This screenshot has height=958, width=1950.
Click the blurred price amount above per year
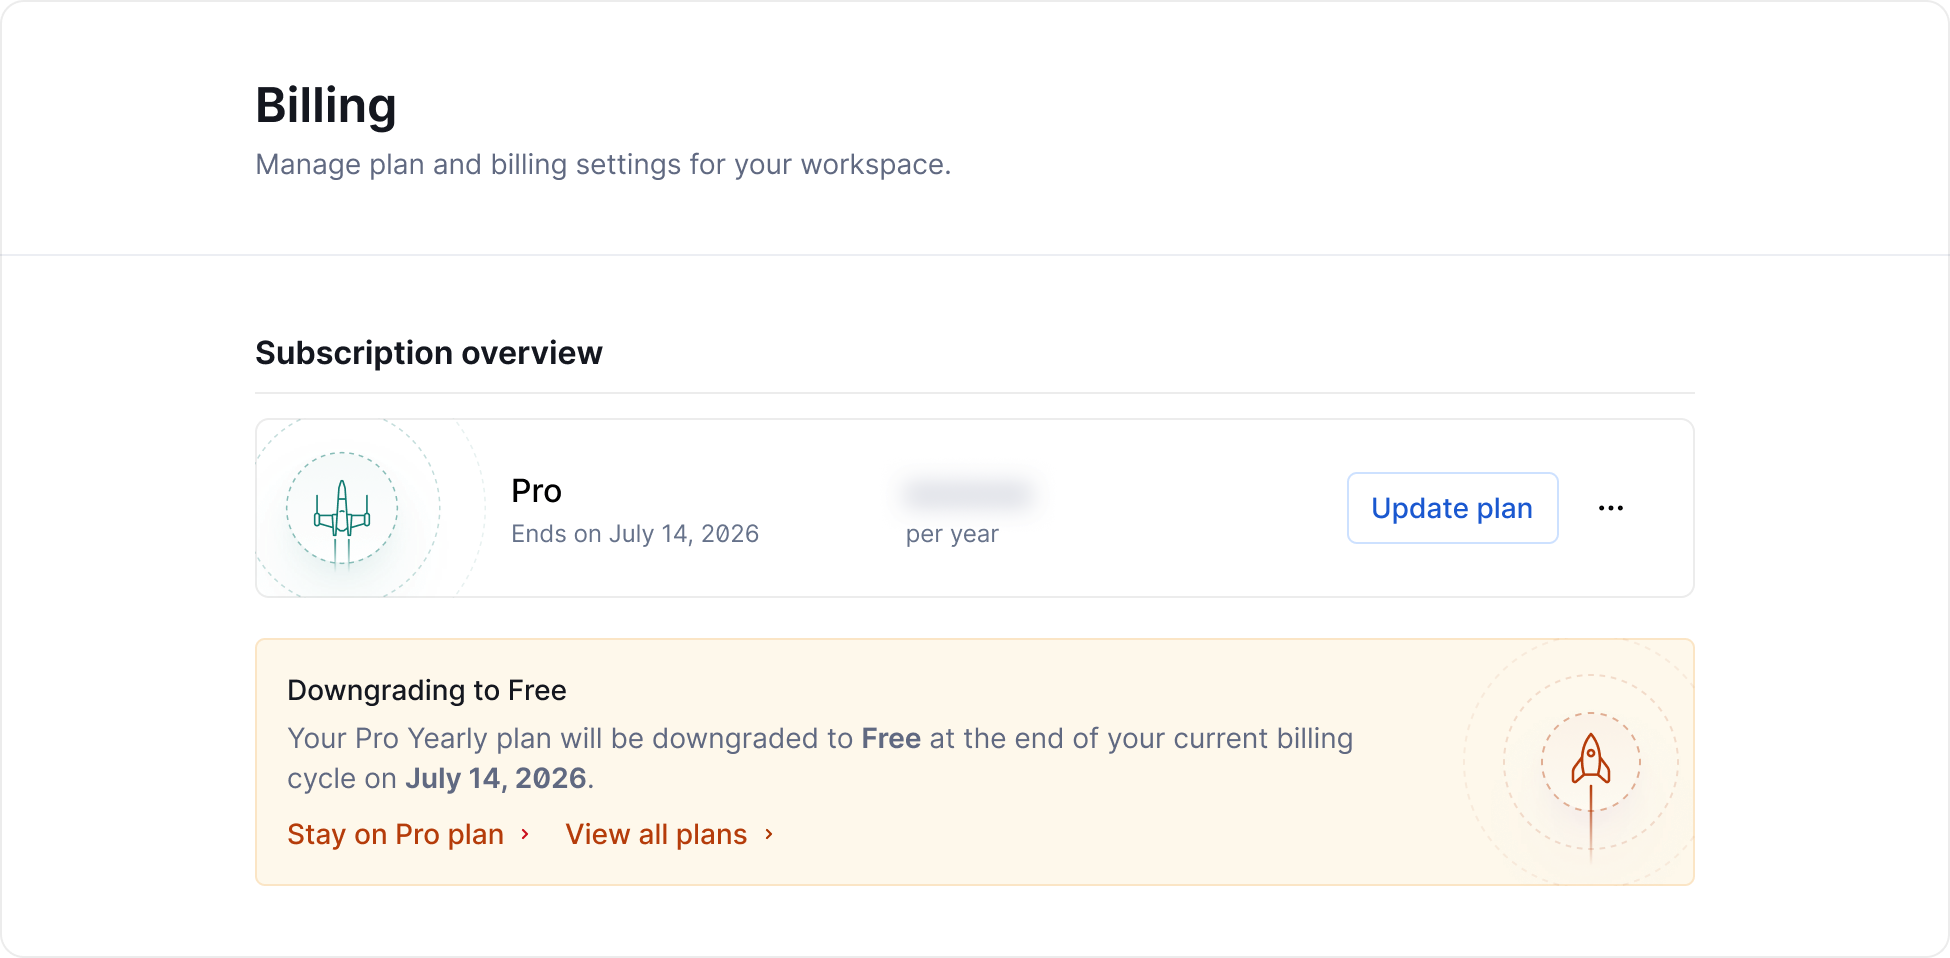(967, 493)
